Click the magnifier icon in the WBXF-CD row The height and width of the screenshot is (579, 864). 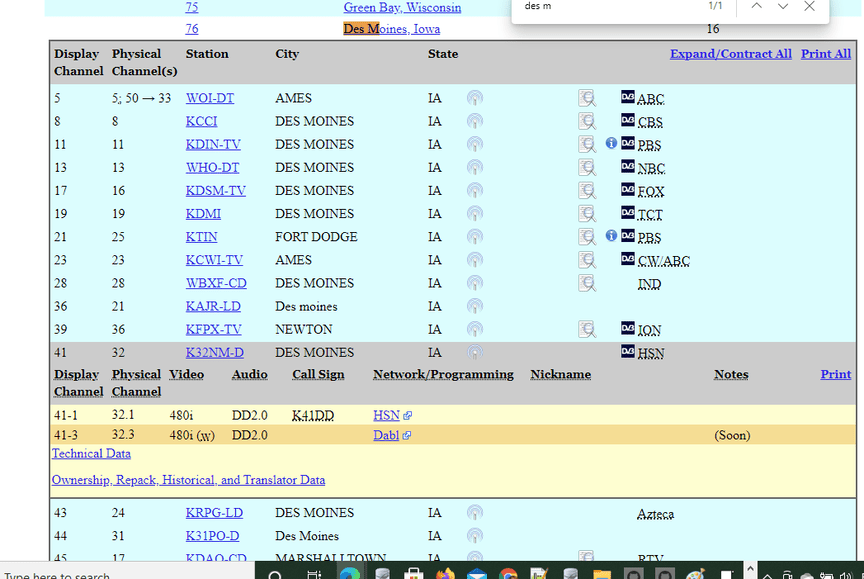pyautogui.click(x=587, y=283)
